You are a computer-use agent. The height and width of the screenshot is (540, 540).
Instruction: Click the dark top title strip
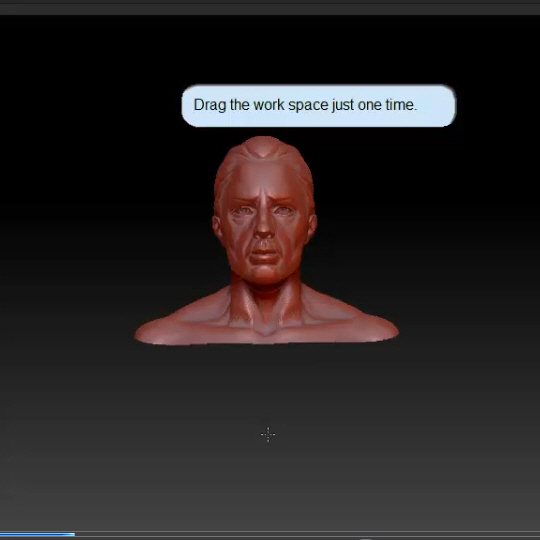pos(270,8)
